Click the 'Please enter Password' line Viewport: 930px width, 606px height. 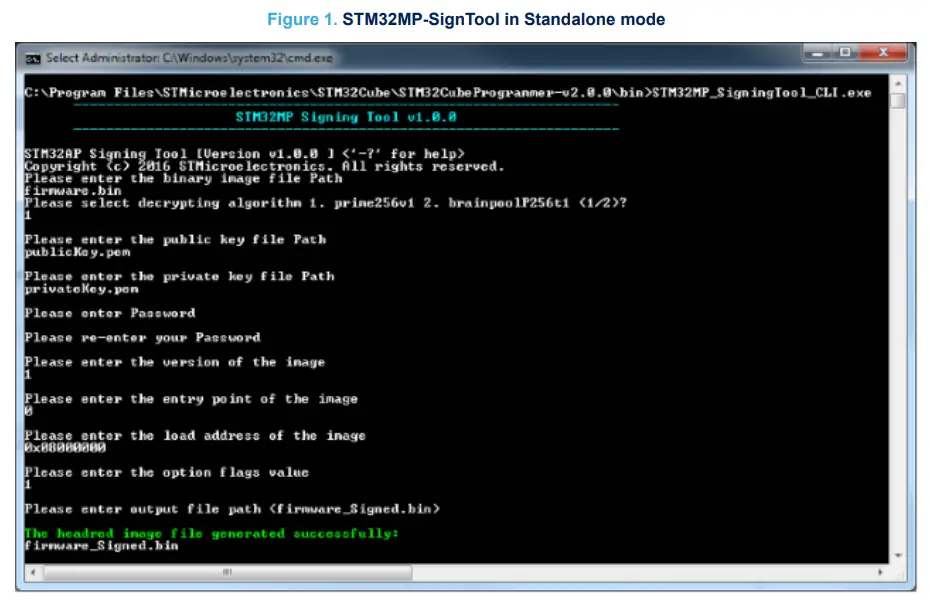[110, 313]
